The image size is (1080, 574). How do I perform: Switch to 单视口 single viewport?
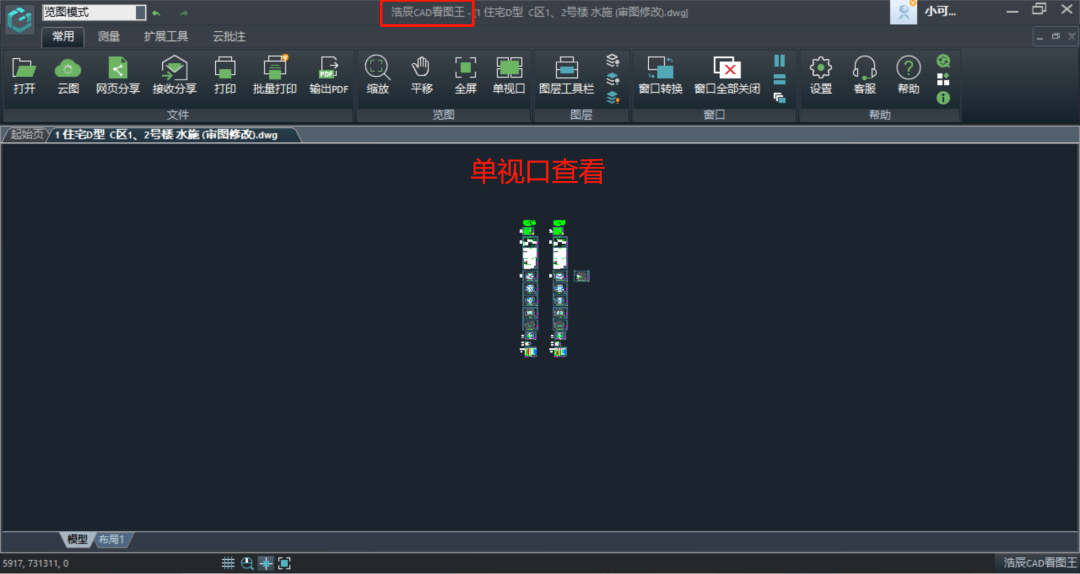click(x=509, y=75)
